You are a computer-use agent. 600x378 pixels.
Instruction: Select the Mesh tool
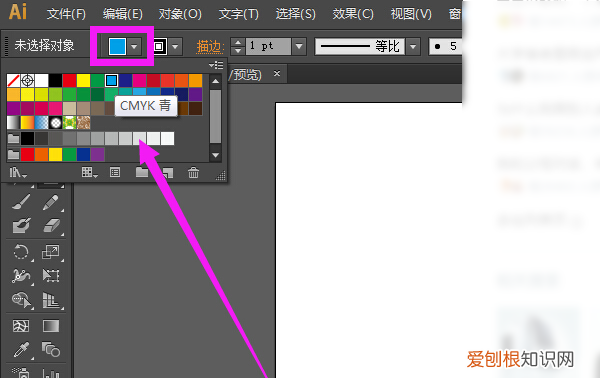[x=21, y=326]
